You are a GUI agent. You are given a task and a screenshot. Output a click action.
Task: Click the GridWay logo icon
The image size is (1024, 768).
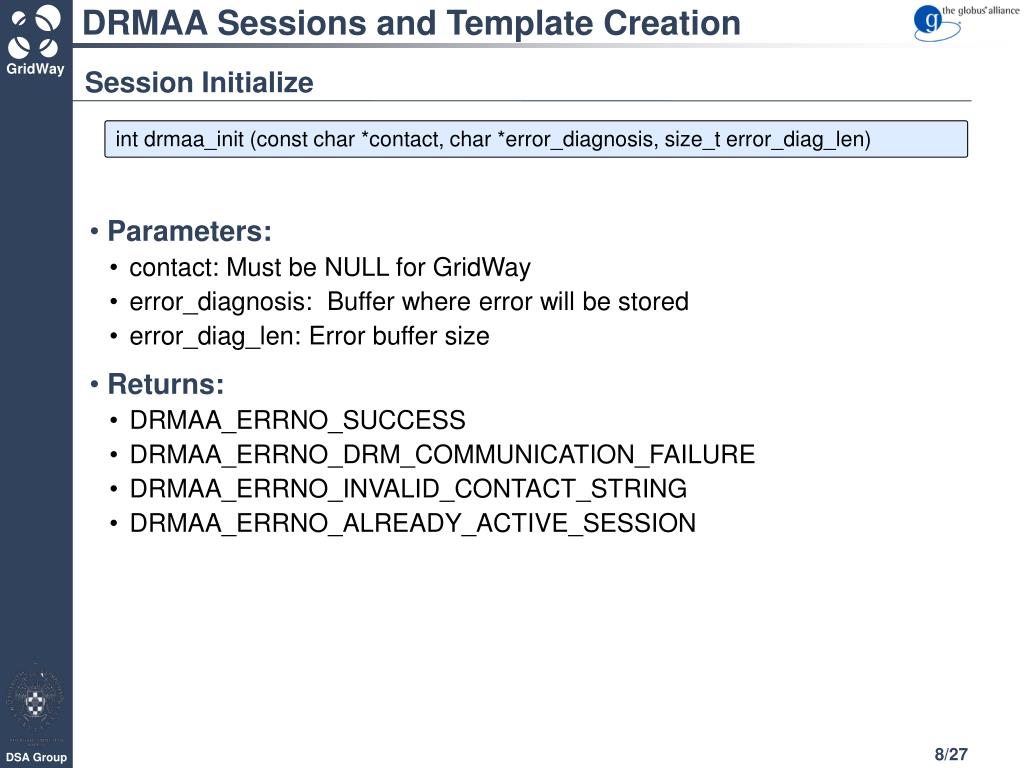(x=35, y=31)
